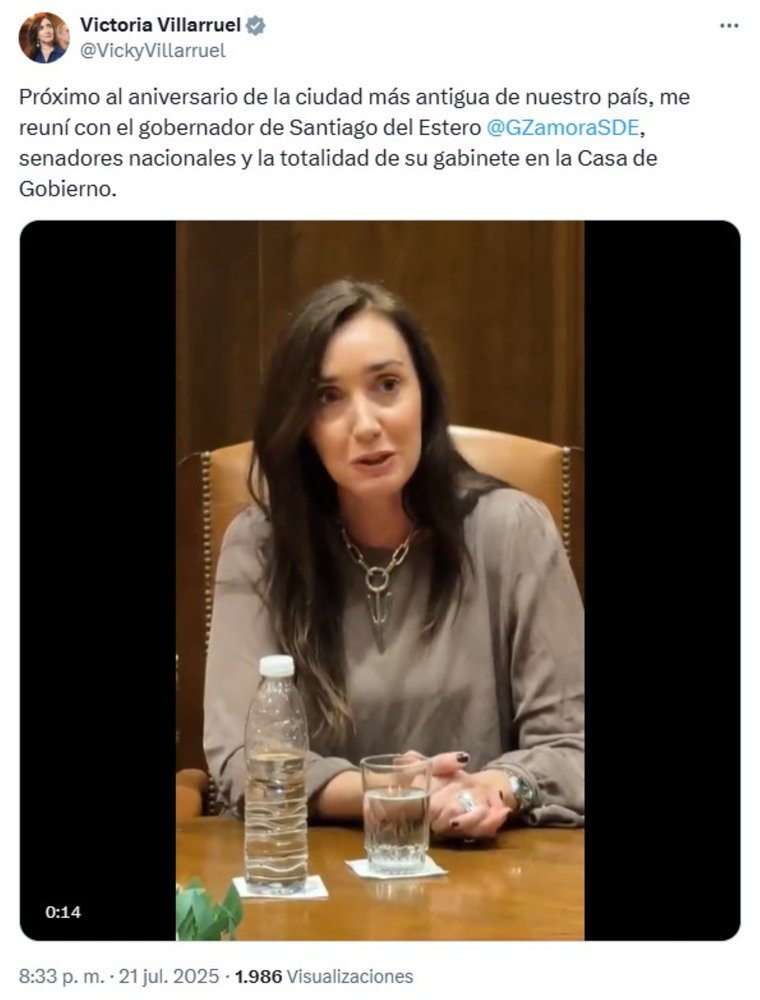Click the words Santiago del Estero
Screen dimensions: 760x1000
click(385, 128)
